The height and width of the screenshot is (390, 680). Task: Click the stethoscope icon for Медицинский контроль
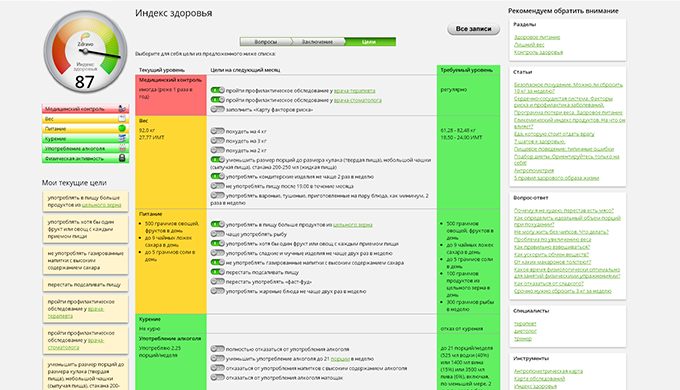[x=122, y=108]
